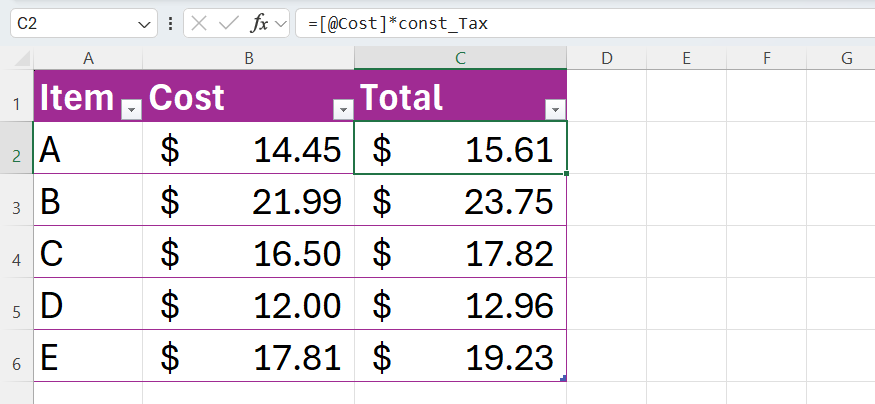Expand the formula bar options chevron
This screenshot has height=404, width=875.
click(280, 24)
